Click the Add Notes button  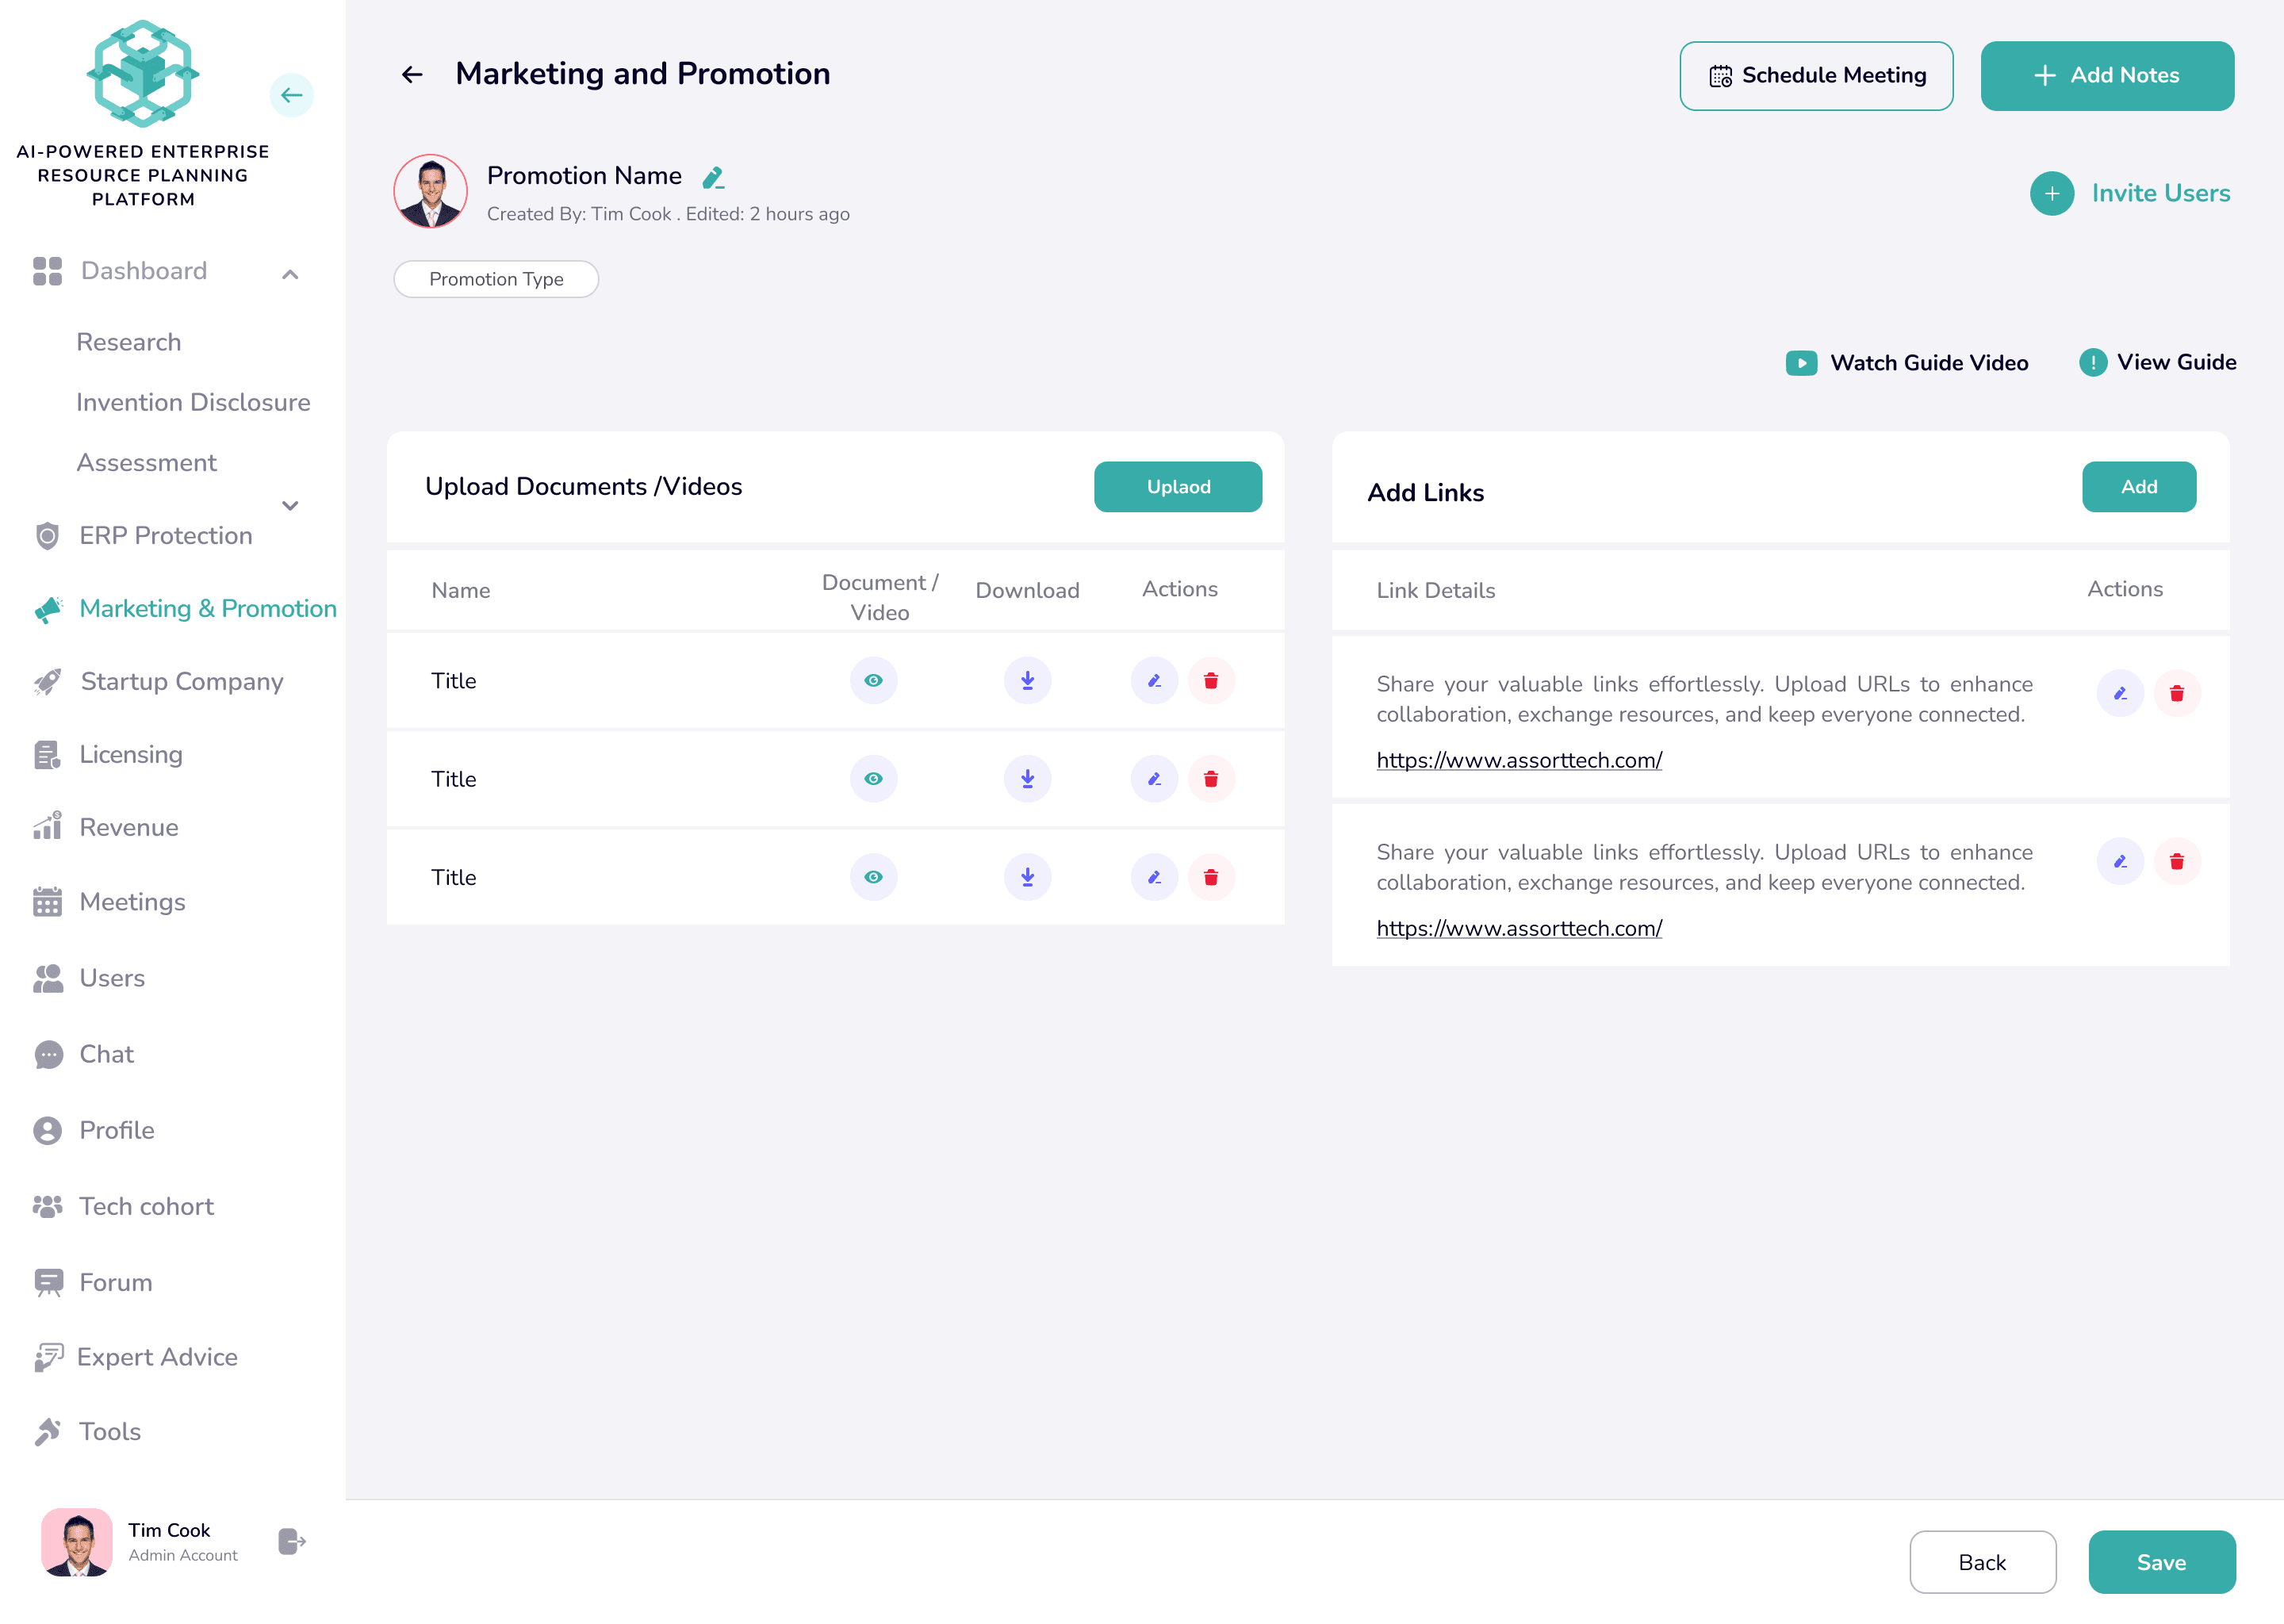click(x=2107, y=76)
